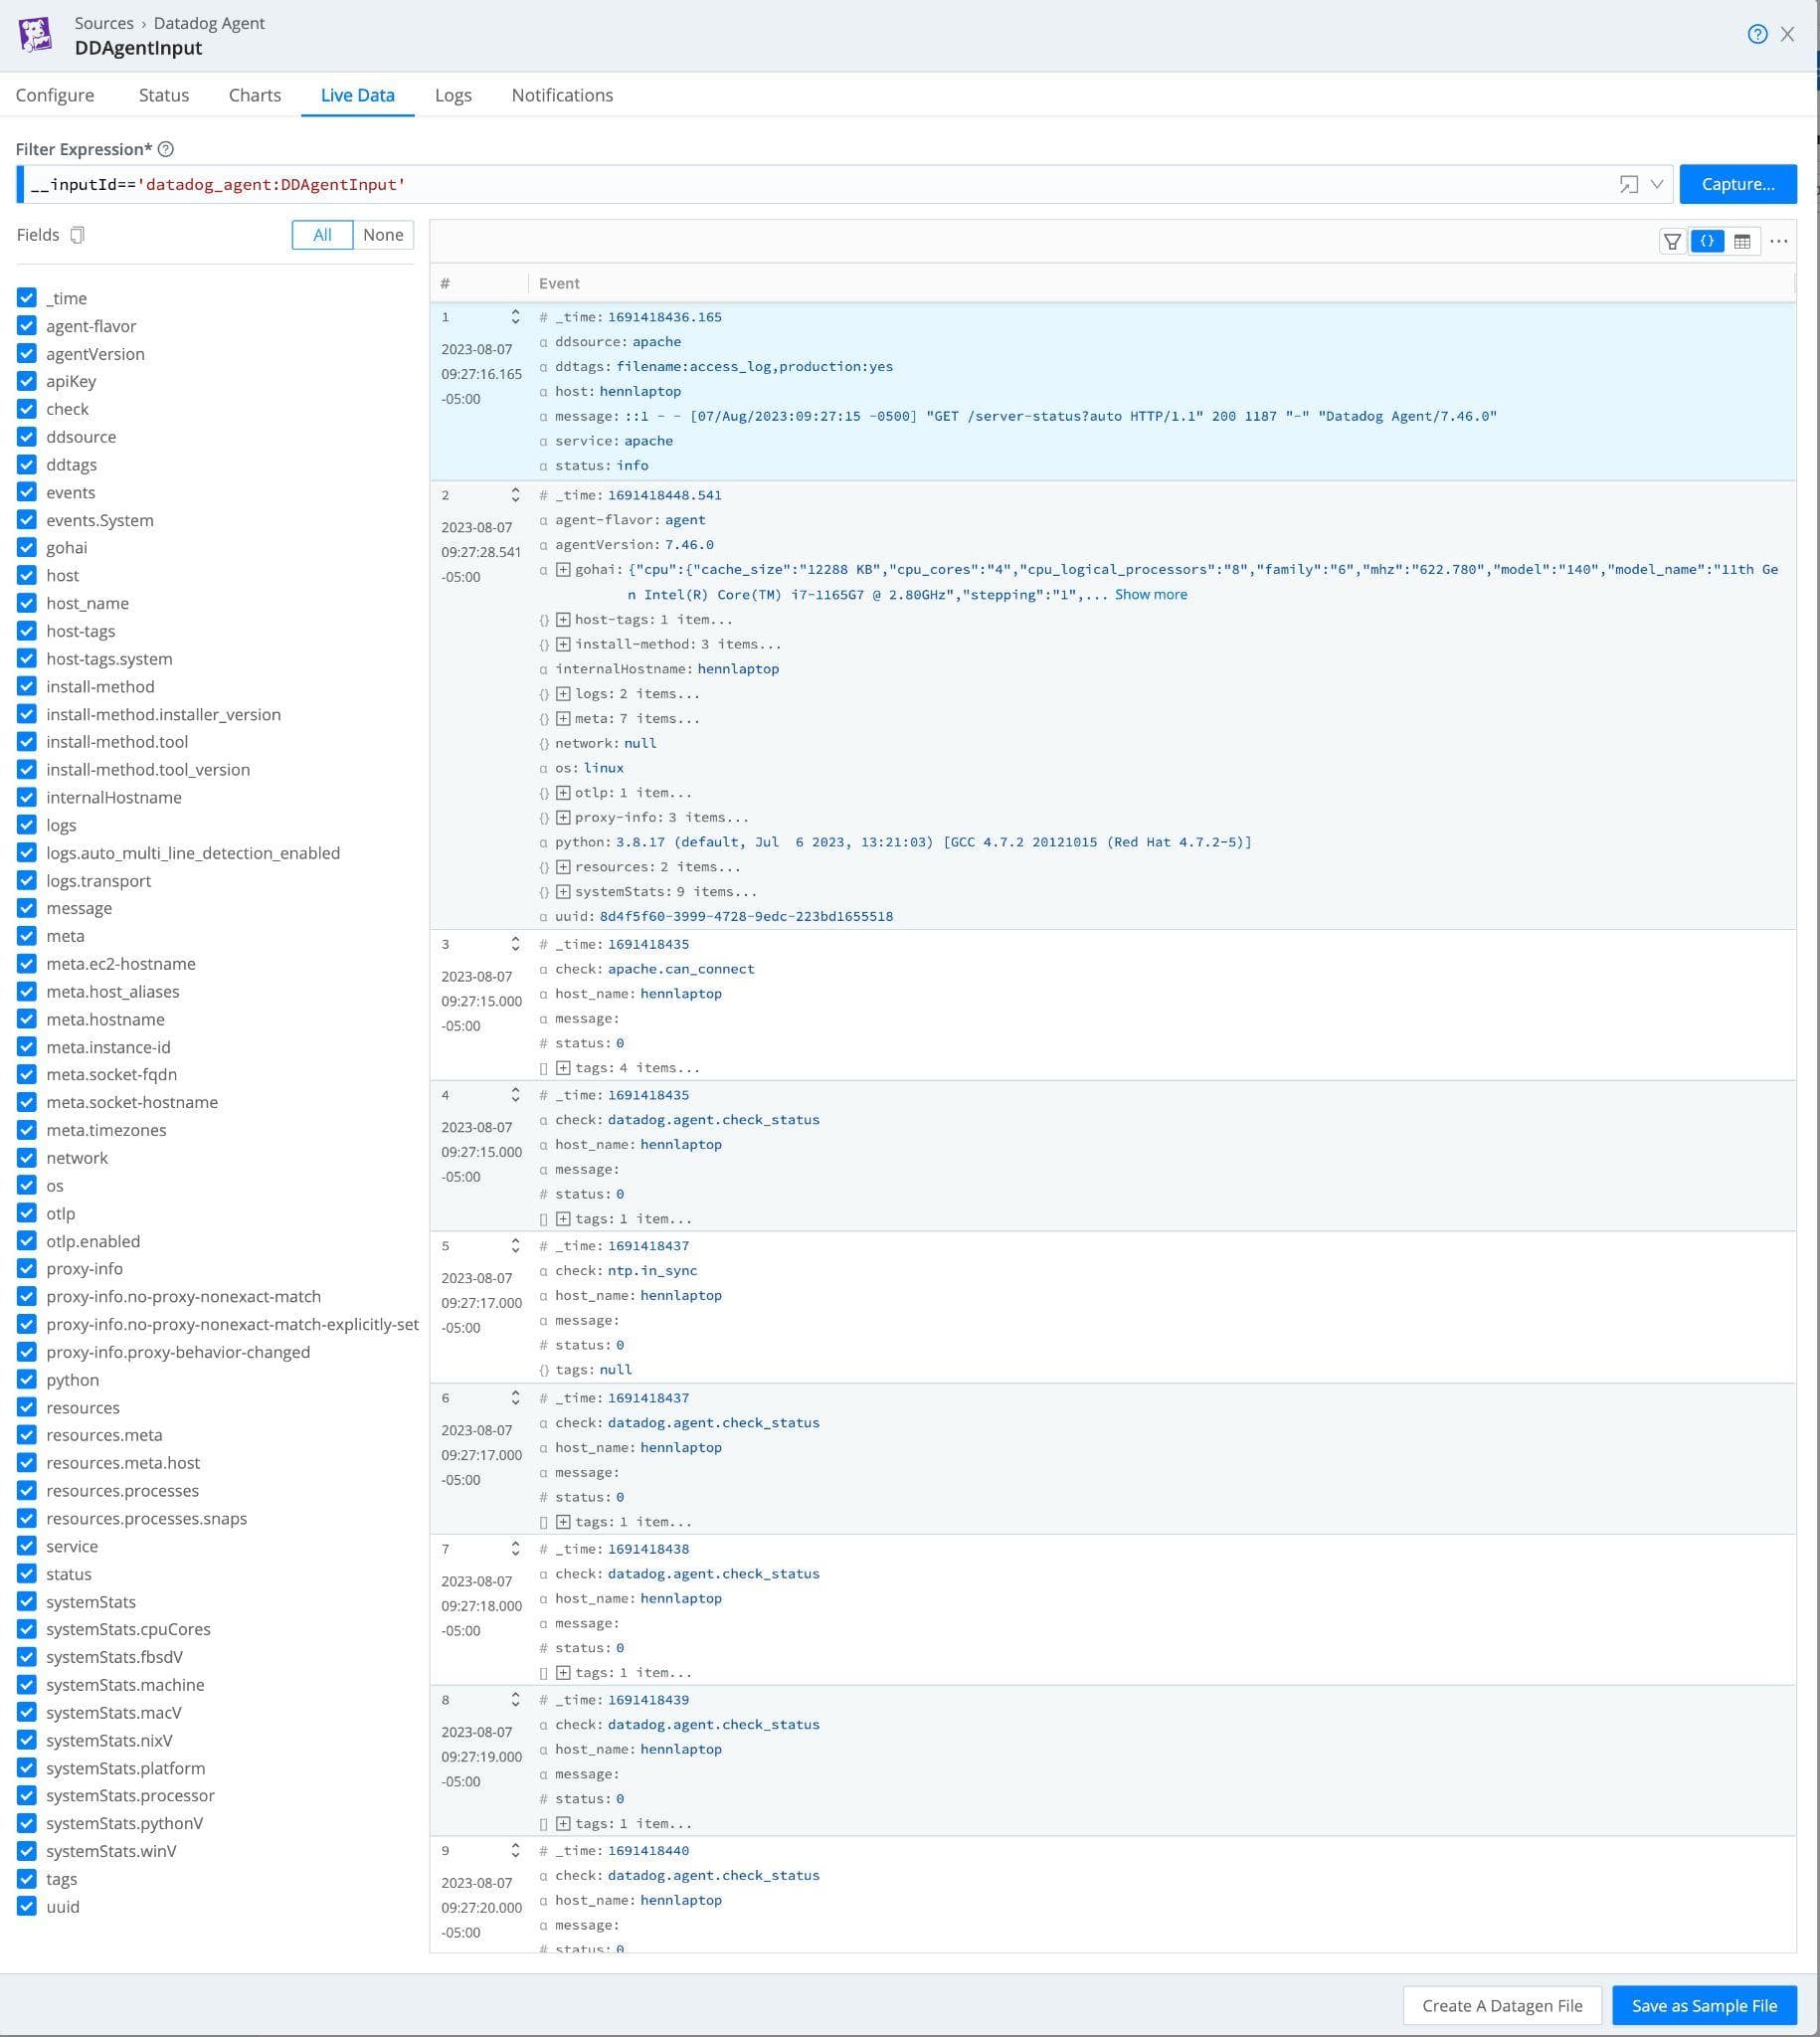Screen dimensions: 1820x2037
Task: Toggle the uuid field checkbox
Action: point(27,1906)
